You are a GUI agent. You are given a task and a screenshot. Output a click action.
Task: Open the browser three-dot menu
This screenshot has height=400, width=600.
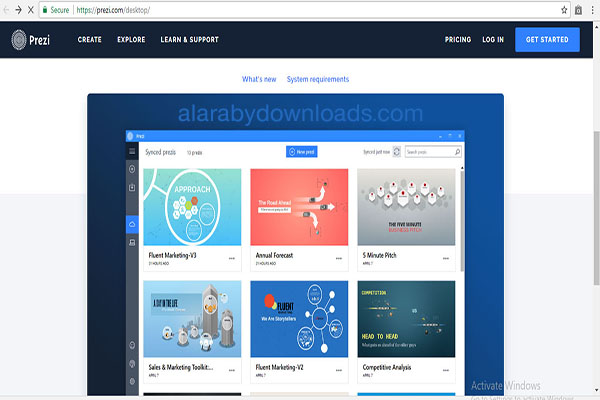(x=592, y=10)
